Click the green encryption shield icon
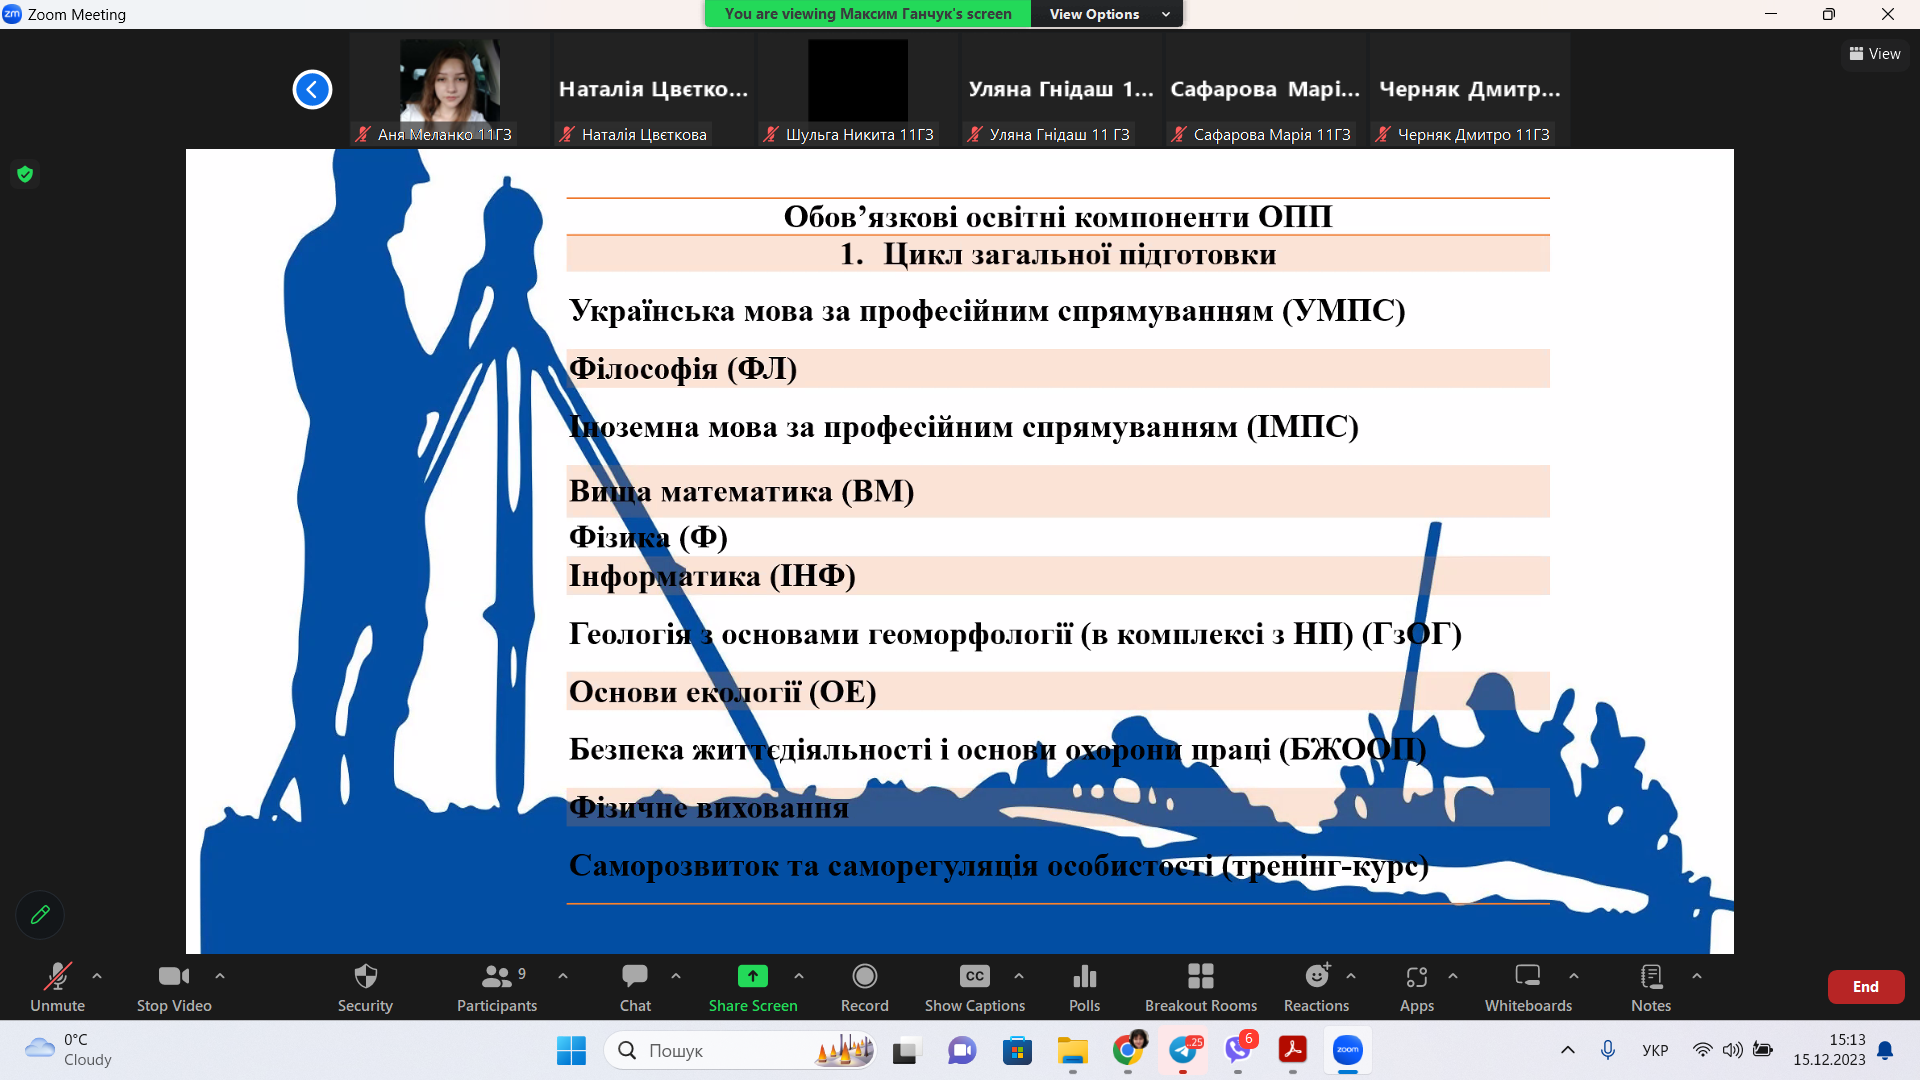 point(25,174)
